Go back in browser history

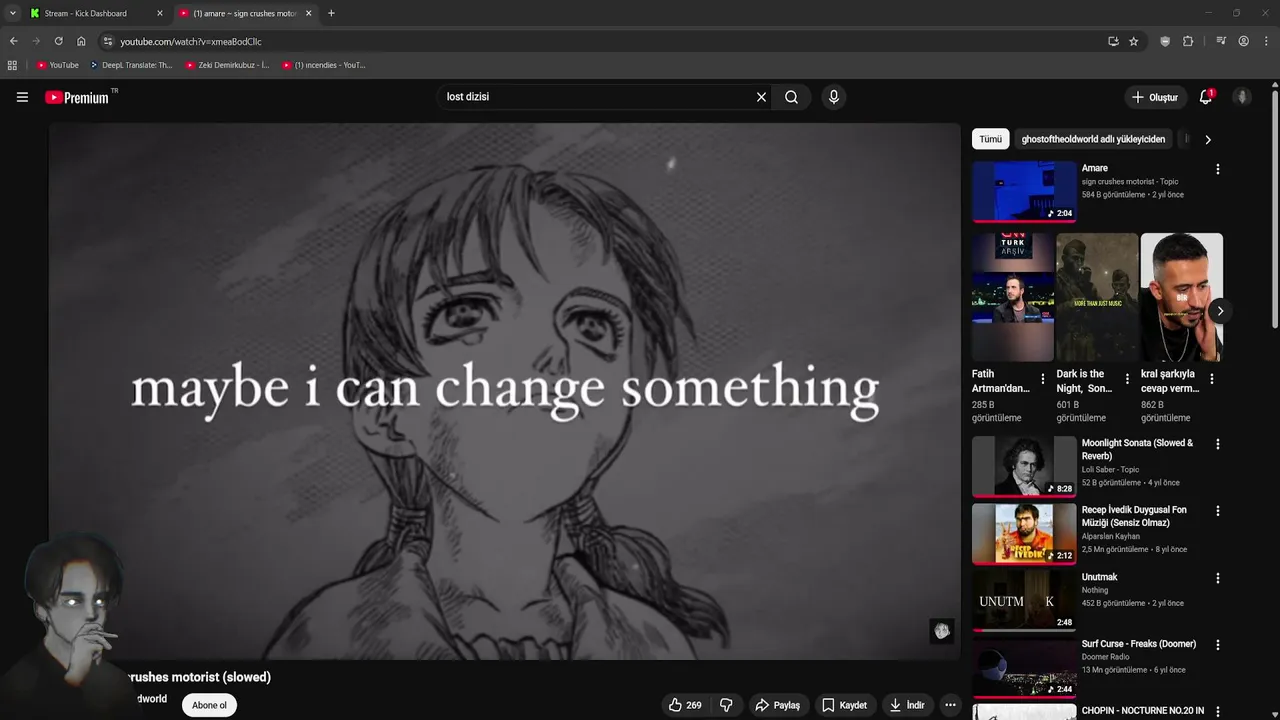click(13, 41)
